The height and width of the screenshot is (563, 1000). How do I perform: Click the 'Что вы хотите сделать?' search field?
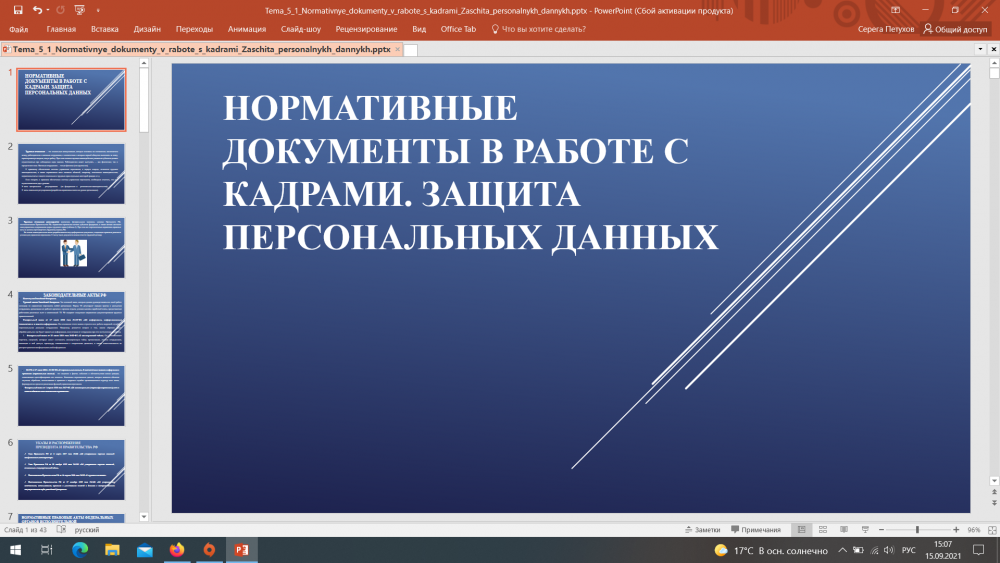[x=539, y=29]
